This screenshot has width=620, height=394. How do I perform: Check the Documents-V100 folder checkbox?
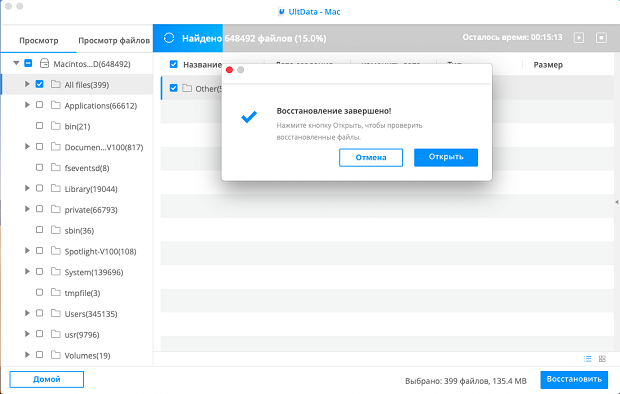tap(39, 146)
